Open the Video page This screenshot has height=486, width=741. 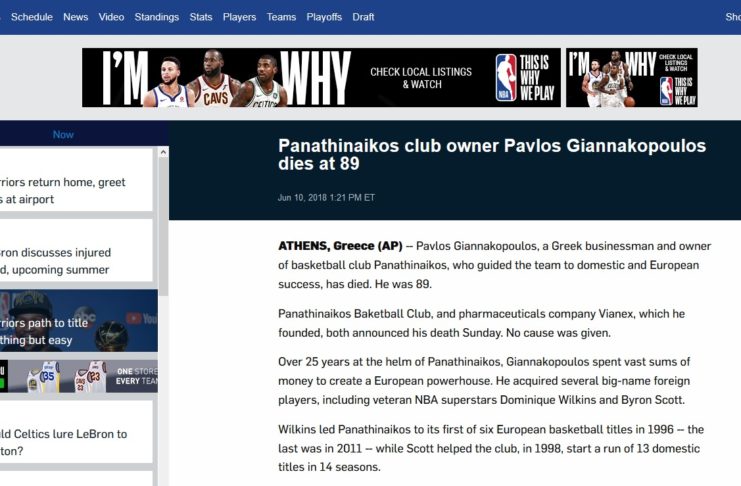[112, 17]
